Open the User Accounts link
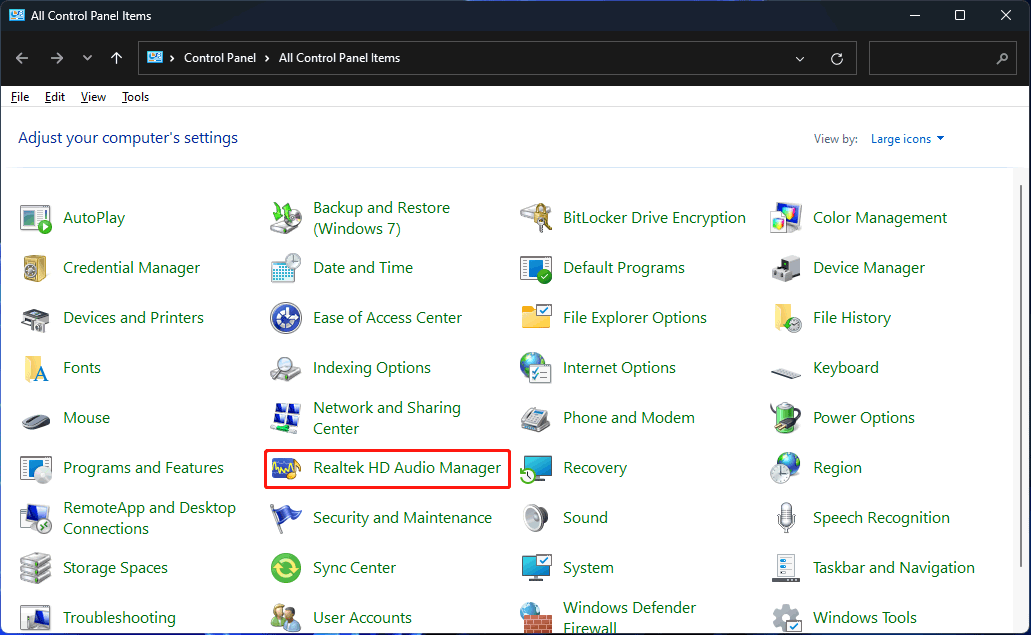 pos(362,618)
